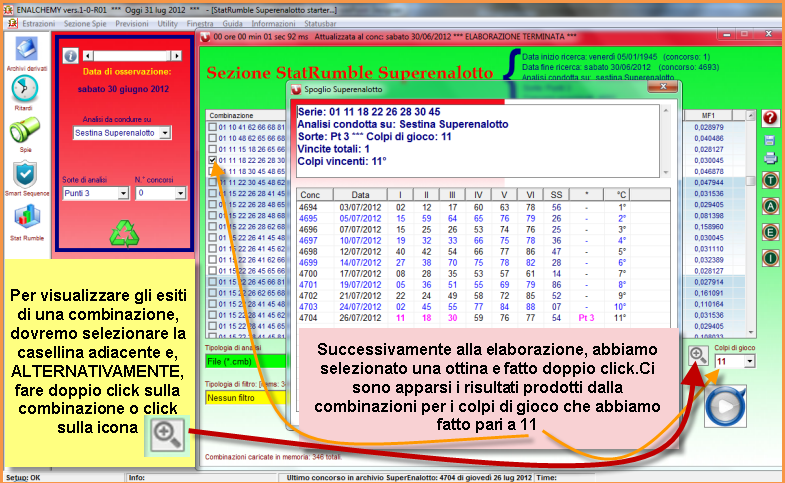
Task: Open the Statusbar menu
Action: point(320,24)
